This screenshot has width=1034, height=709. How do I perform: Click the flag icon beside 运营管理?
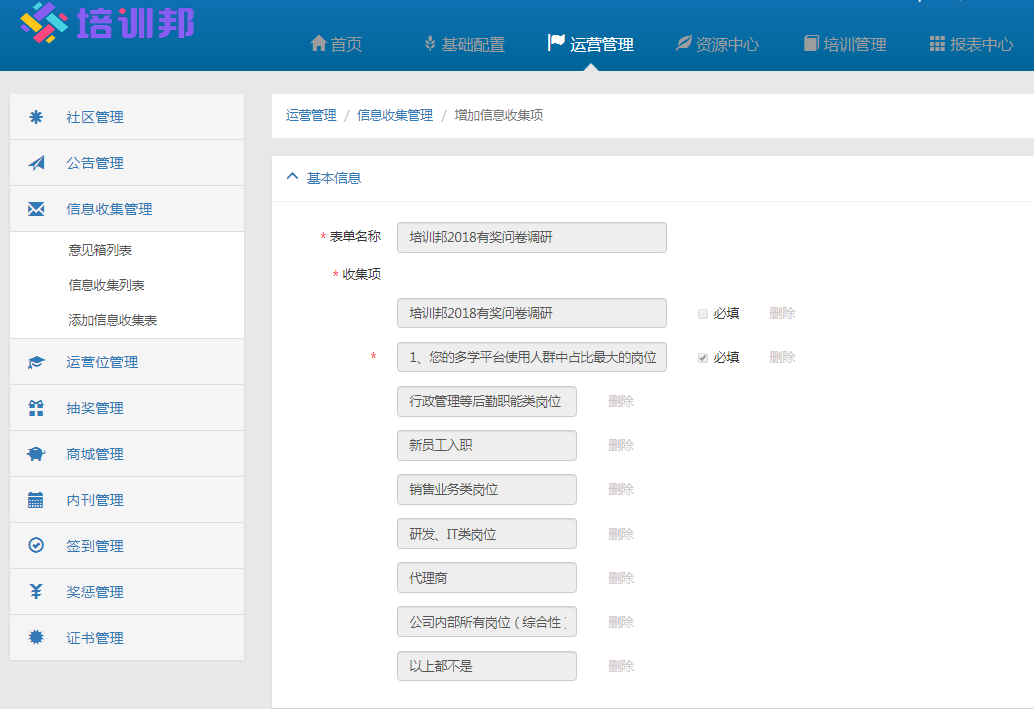point(556,43)
